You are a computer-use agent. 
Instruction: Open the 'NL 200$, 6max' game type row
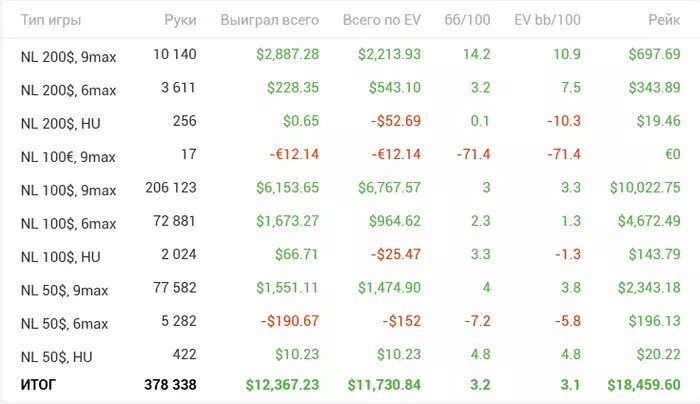coord(68,90)
